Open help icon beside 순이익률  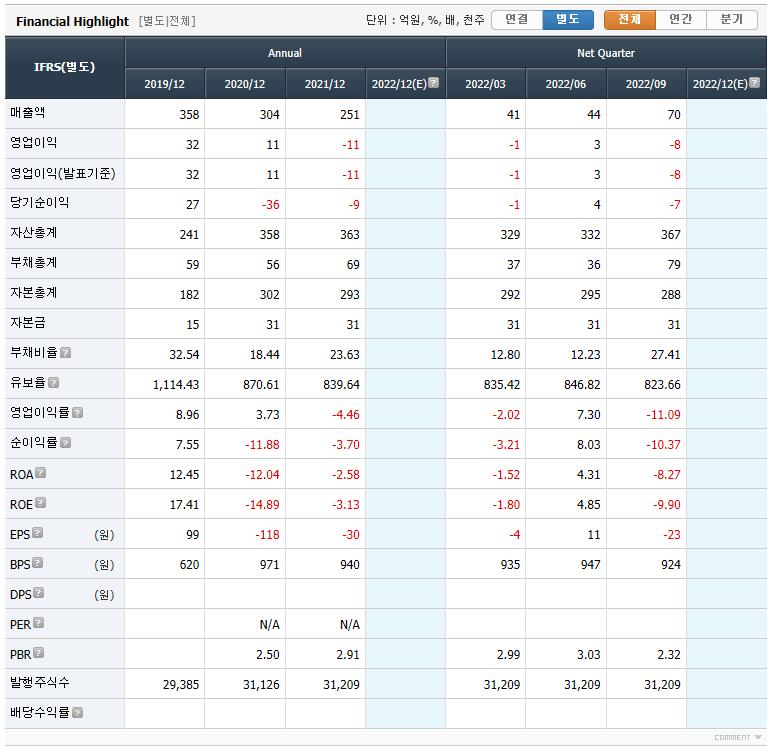point(66,443)
